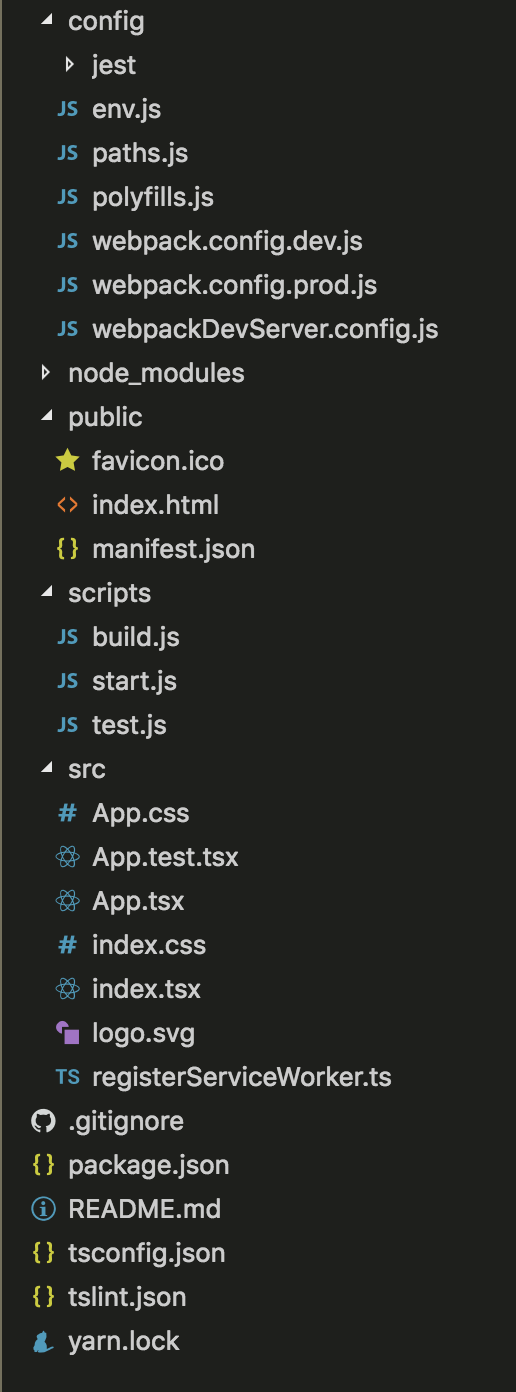
Task: Open App.test.tsx file
Action: point(165,857)
